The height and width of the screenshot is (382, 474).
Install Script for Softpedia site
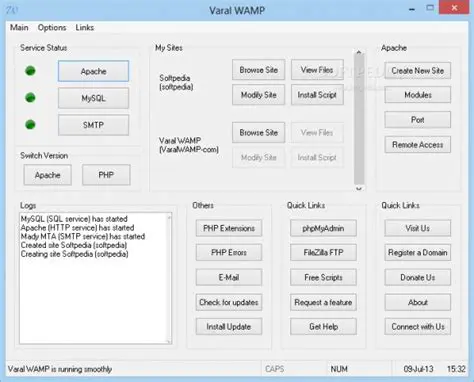317,95
